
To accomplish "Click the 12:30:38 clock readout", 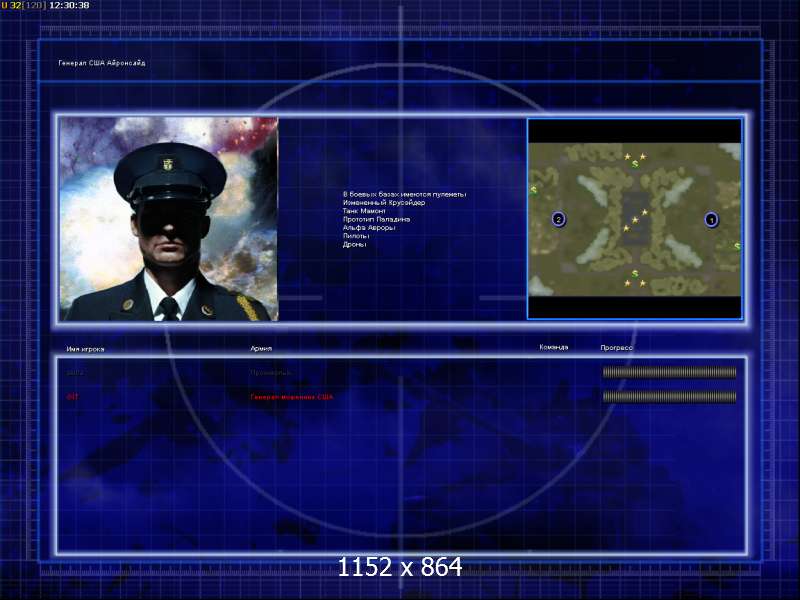I will coord(69,5).
